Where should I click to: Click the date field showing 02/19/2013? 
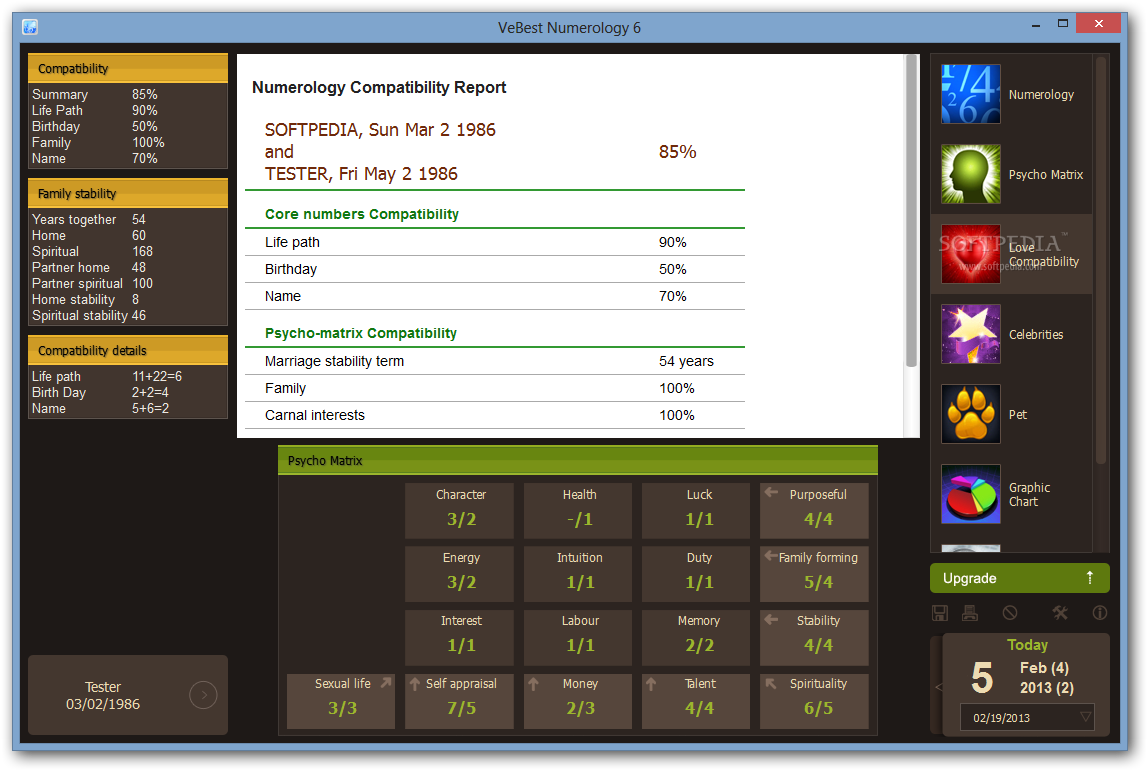pyautogui.click(x=1026, y=718)
